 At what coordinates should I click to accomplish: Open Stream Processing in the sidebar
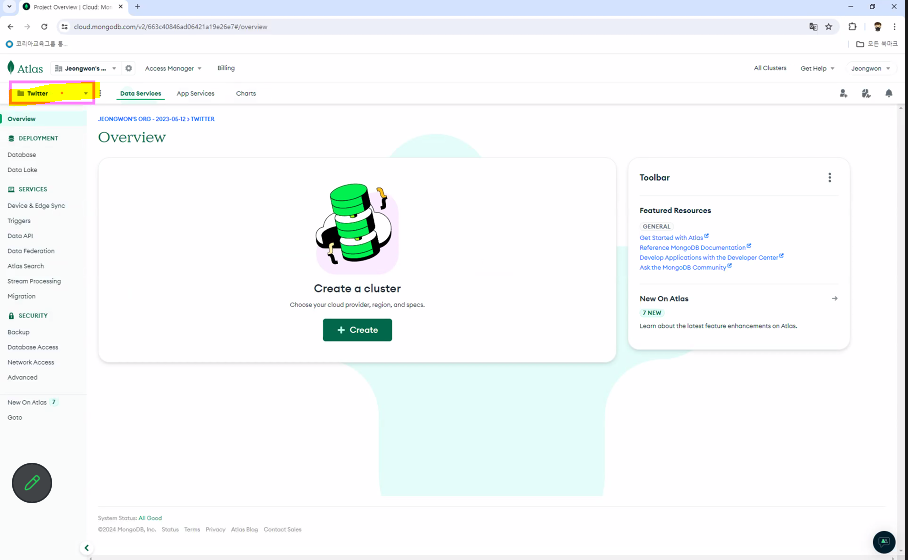pos(34,281)
